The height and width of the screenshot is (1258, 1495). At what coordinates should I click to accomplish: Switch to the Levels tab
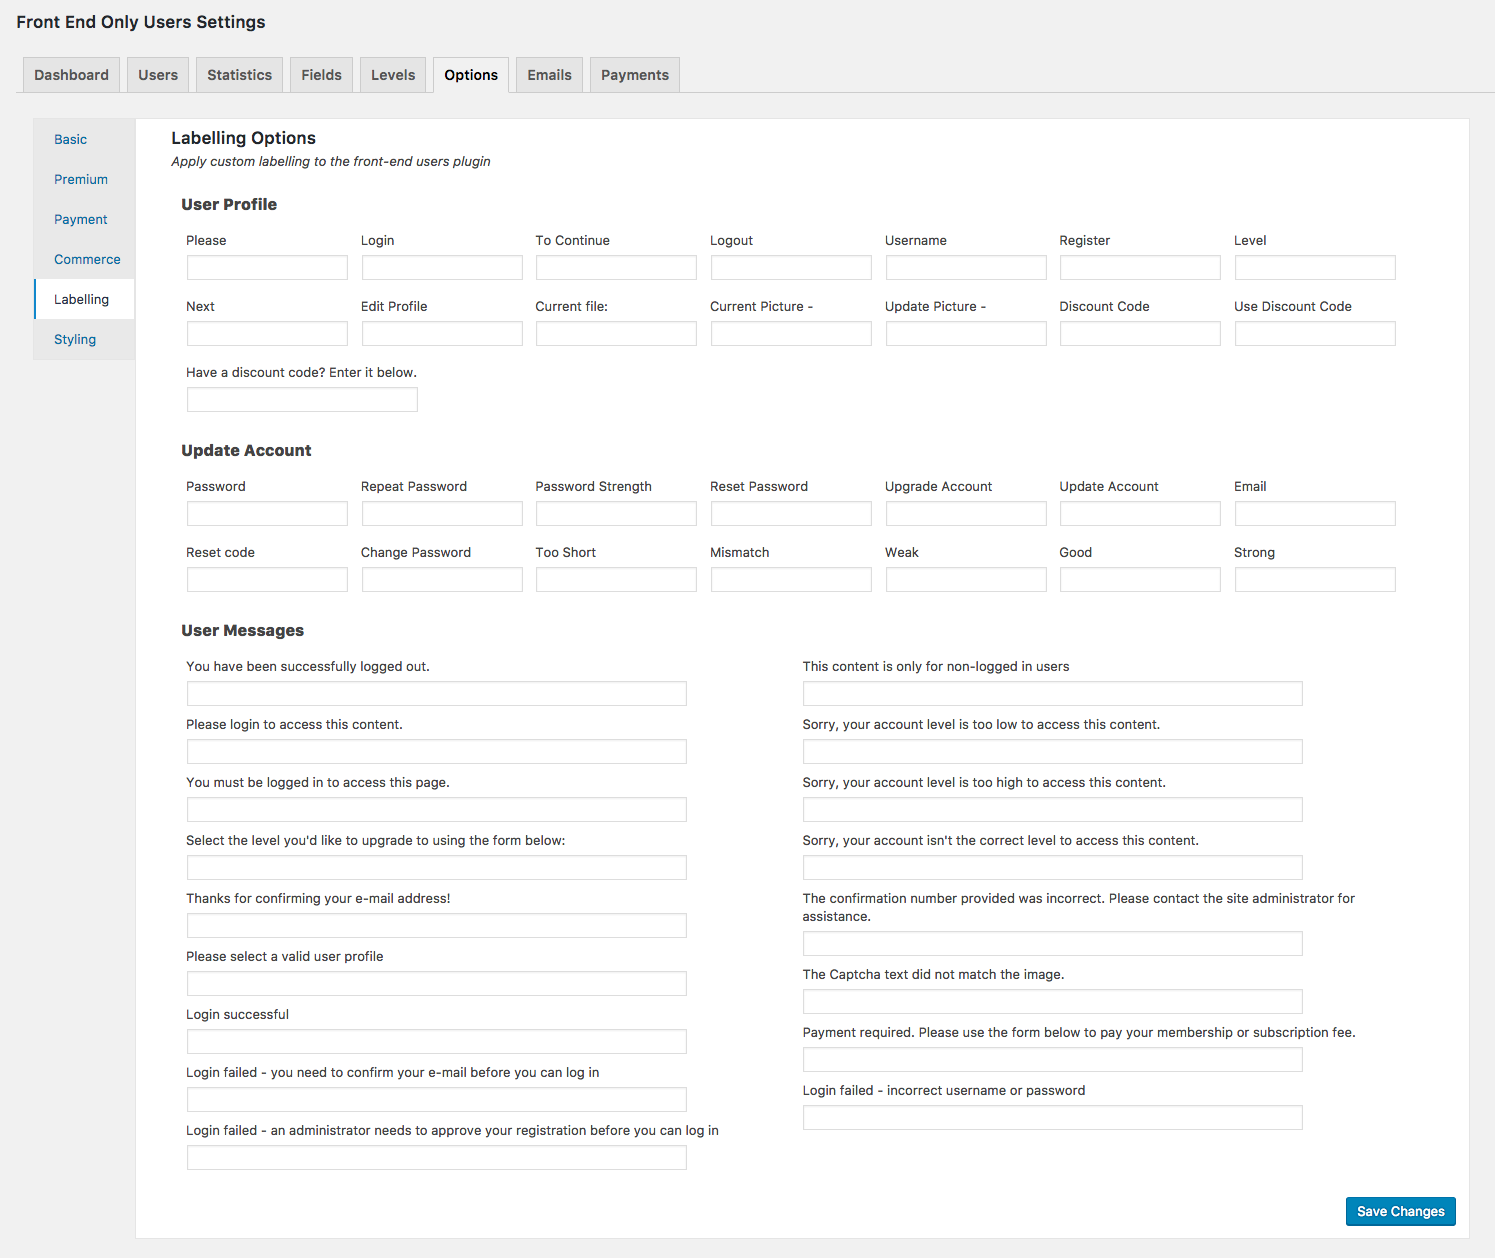392,74
